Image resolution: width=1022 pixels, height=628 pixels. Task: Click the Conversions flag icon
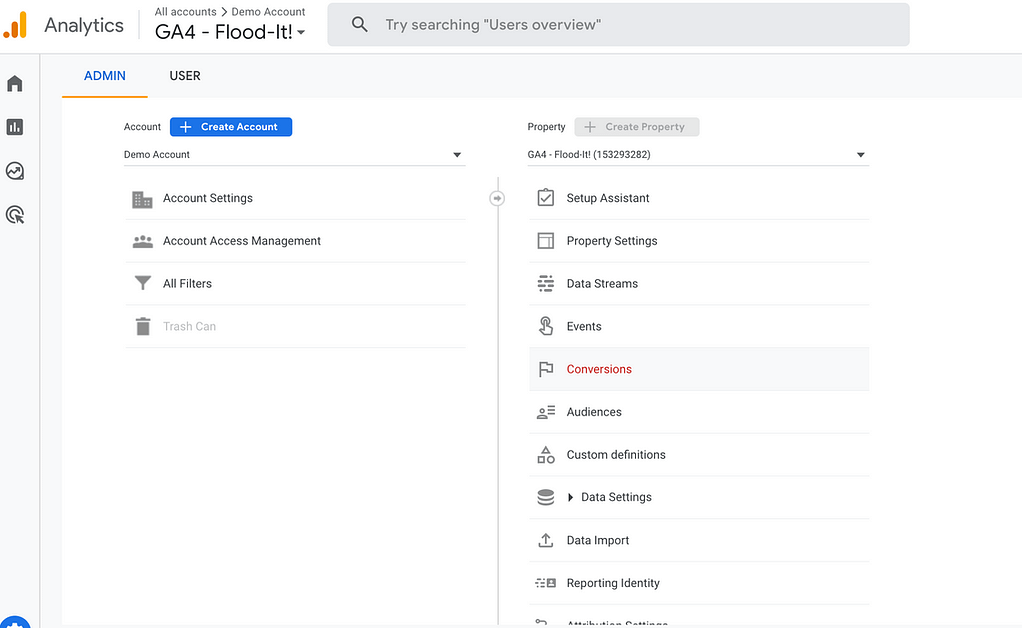tap(546, 369)
